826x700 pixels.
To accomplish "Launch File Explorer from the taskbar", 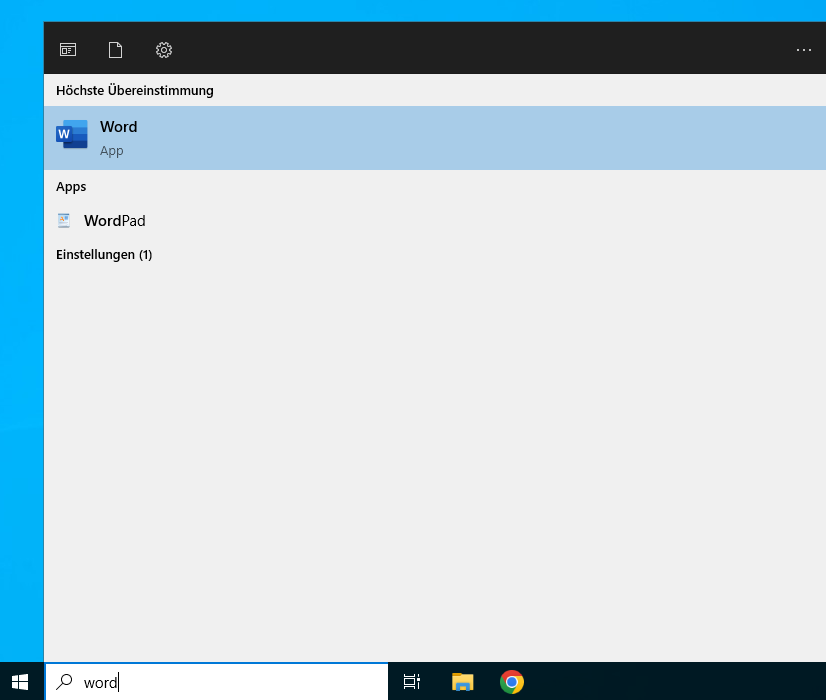I will coord(462,682).
